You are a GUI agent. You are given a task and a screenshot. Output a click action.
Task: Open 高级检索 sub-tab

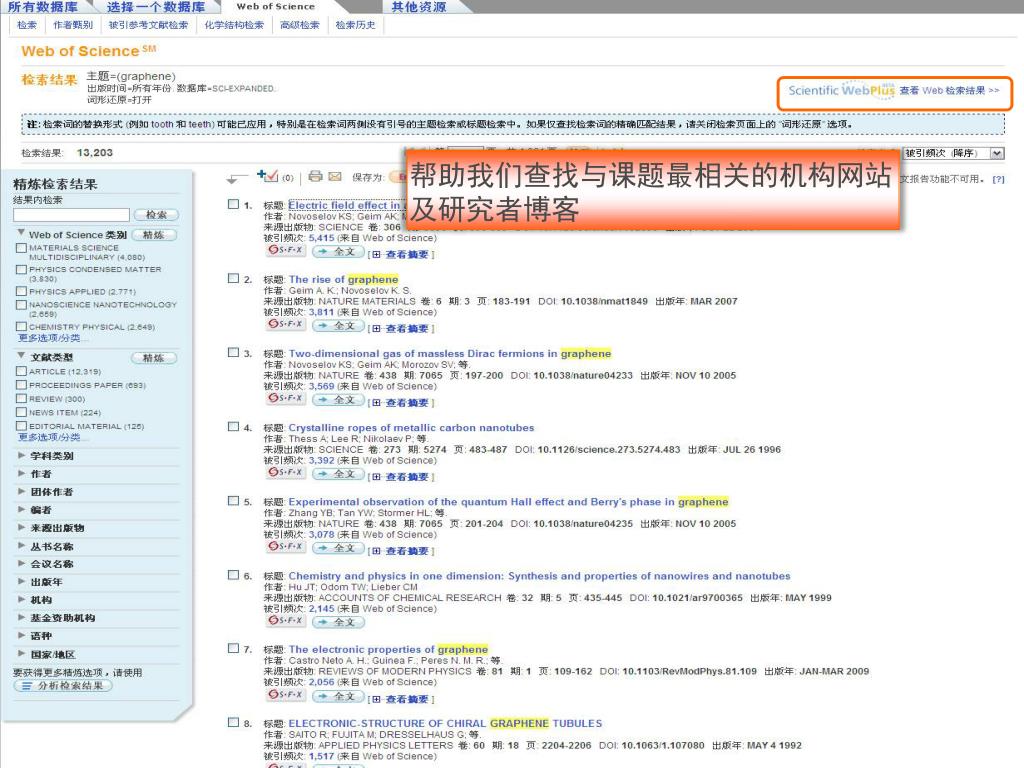[x=300, y=25]
